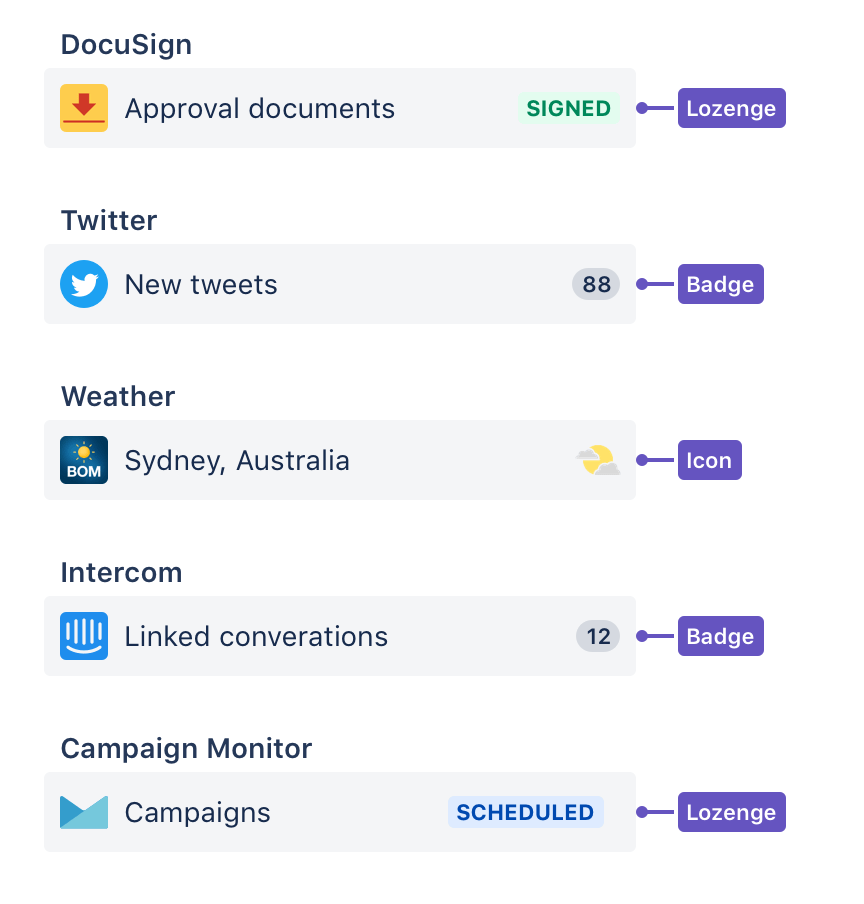Select the DocuSign section header
The height and width of the screenshot is (904, 864).
[126, 44]
